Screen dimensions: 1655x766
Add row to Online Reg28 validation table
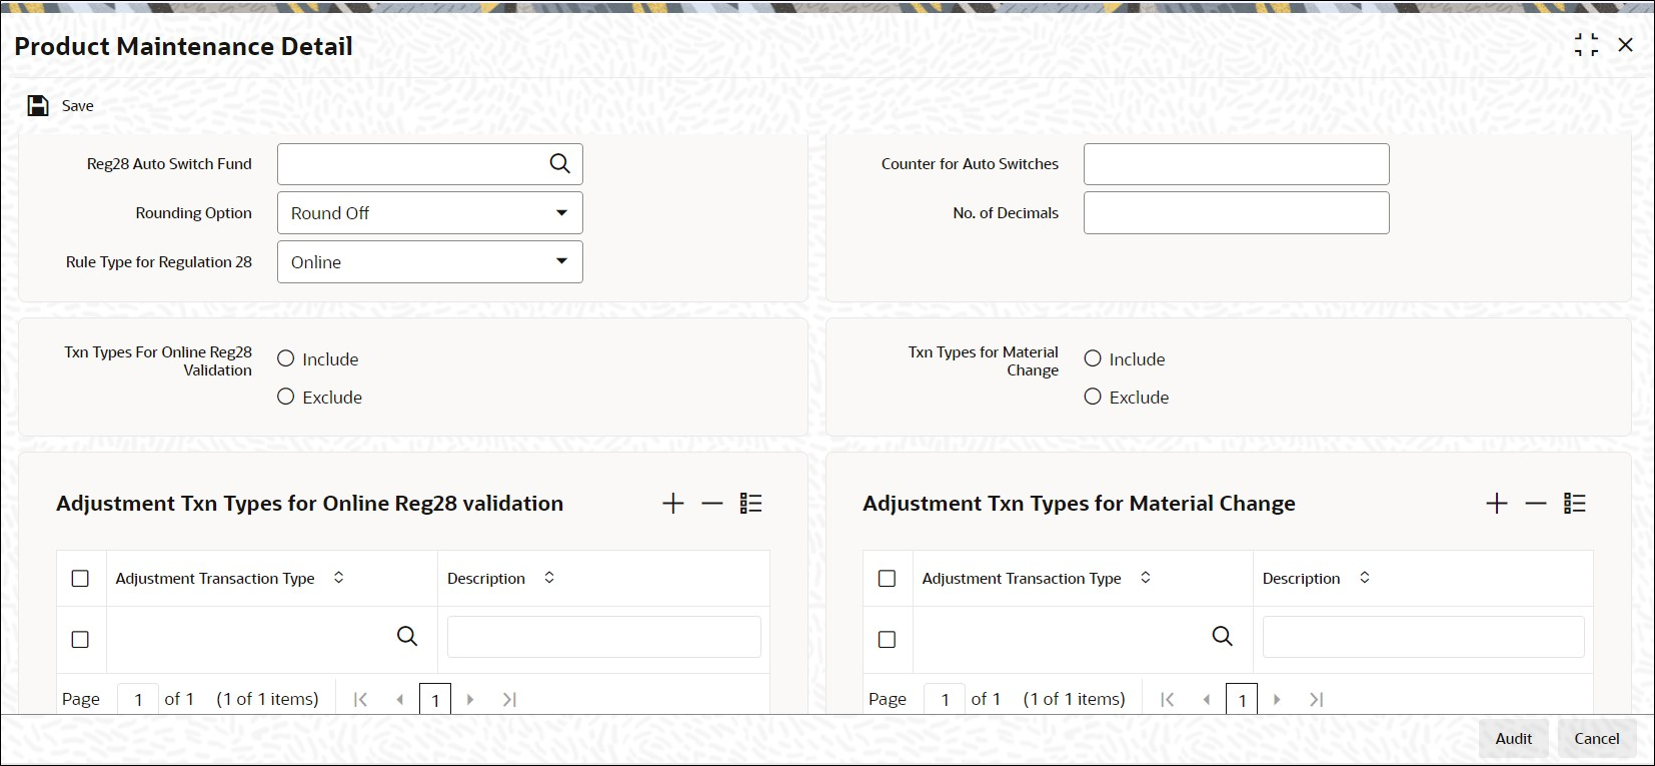tap(673, 504)
